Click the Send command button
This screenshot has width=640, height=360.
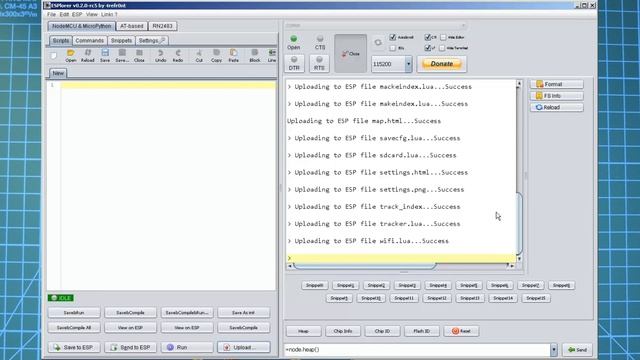577,350
